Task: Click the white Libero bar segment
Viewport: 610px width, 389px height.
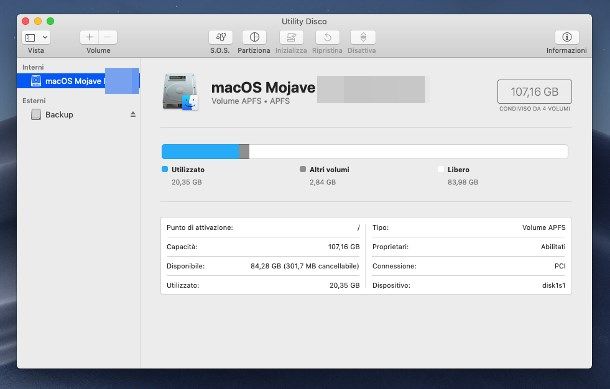Action: [408, 151]
